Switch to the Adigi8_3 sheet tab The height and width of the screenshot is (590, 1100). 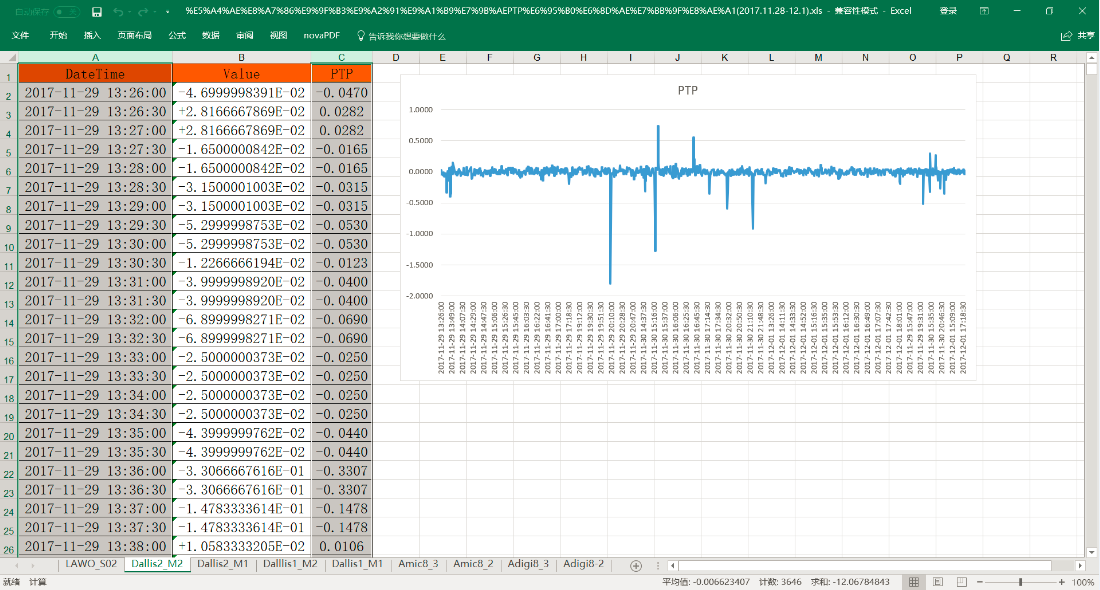(528, 564)
